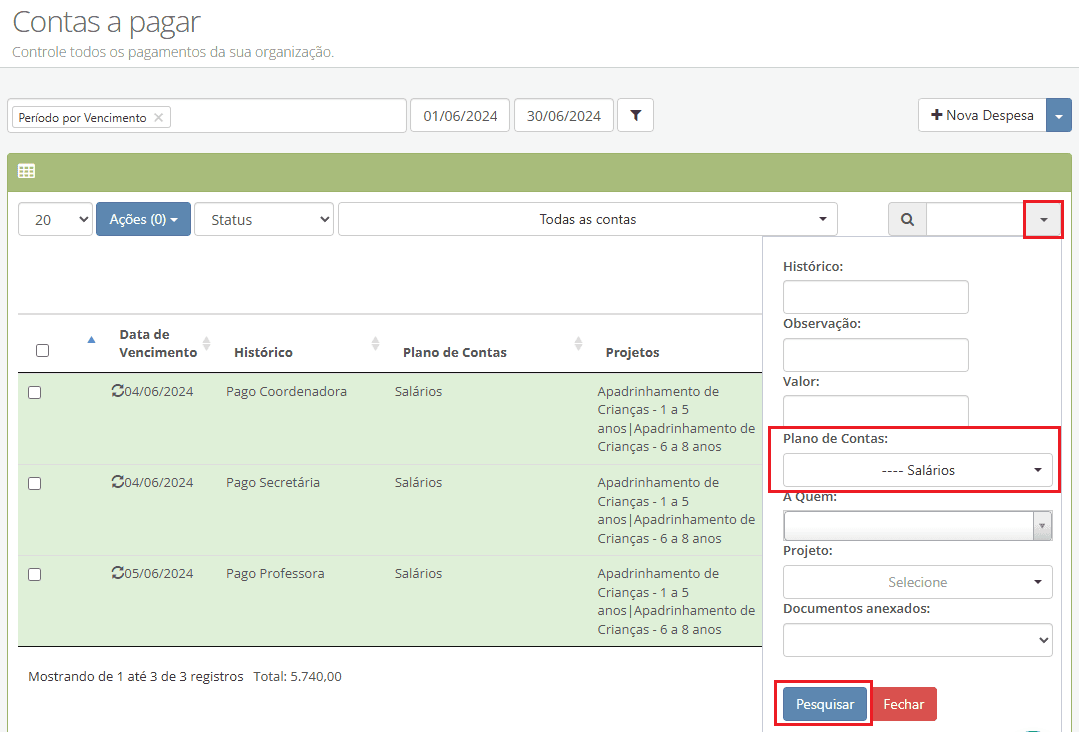Image resolution: width=1079 pixels, height=732 pixels.
Task: Click the start date field 01/06/2024
Action: pyautogui.click(x=460, y=116)
